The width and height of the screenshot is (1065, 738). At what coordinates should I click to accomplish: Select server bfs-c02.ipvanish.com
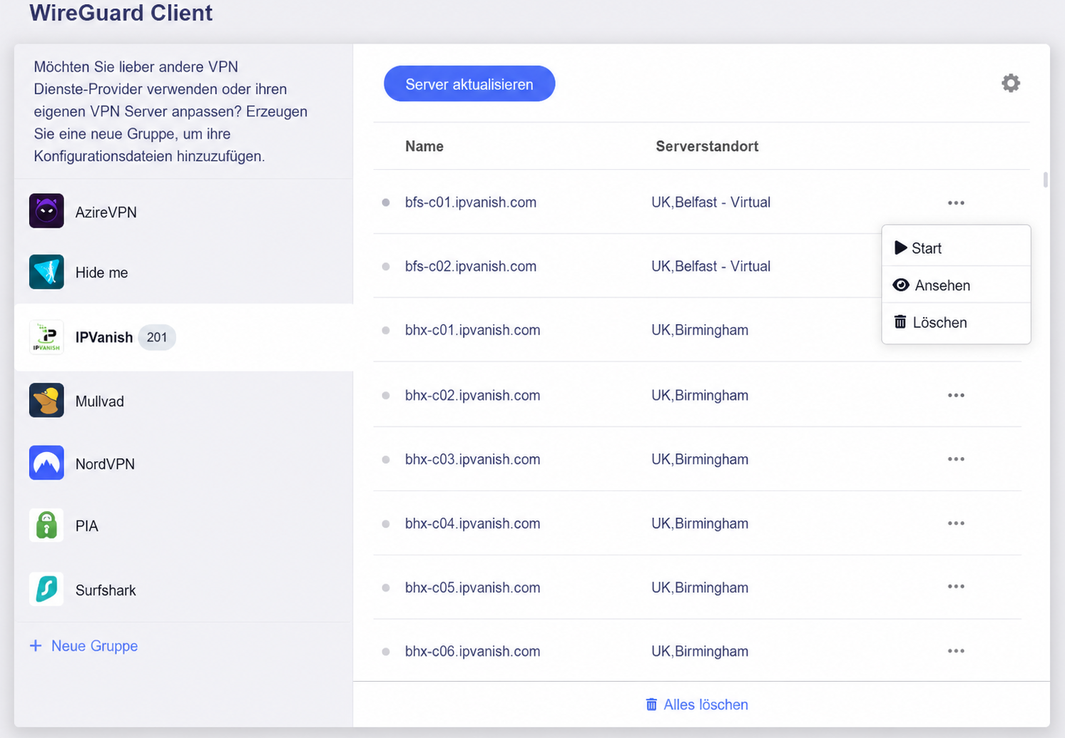tap(471, 266)
